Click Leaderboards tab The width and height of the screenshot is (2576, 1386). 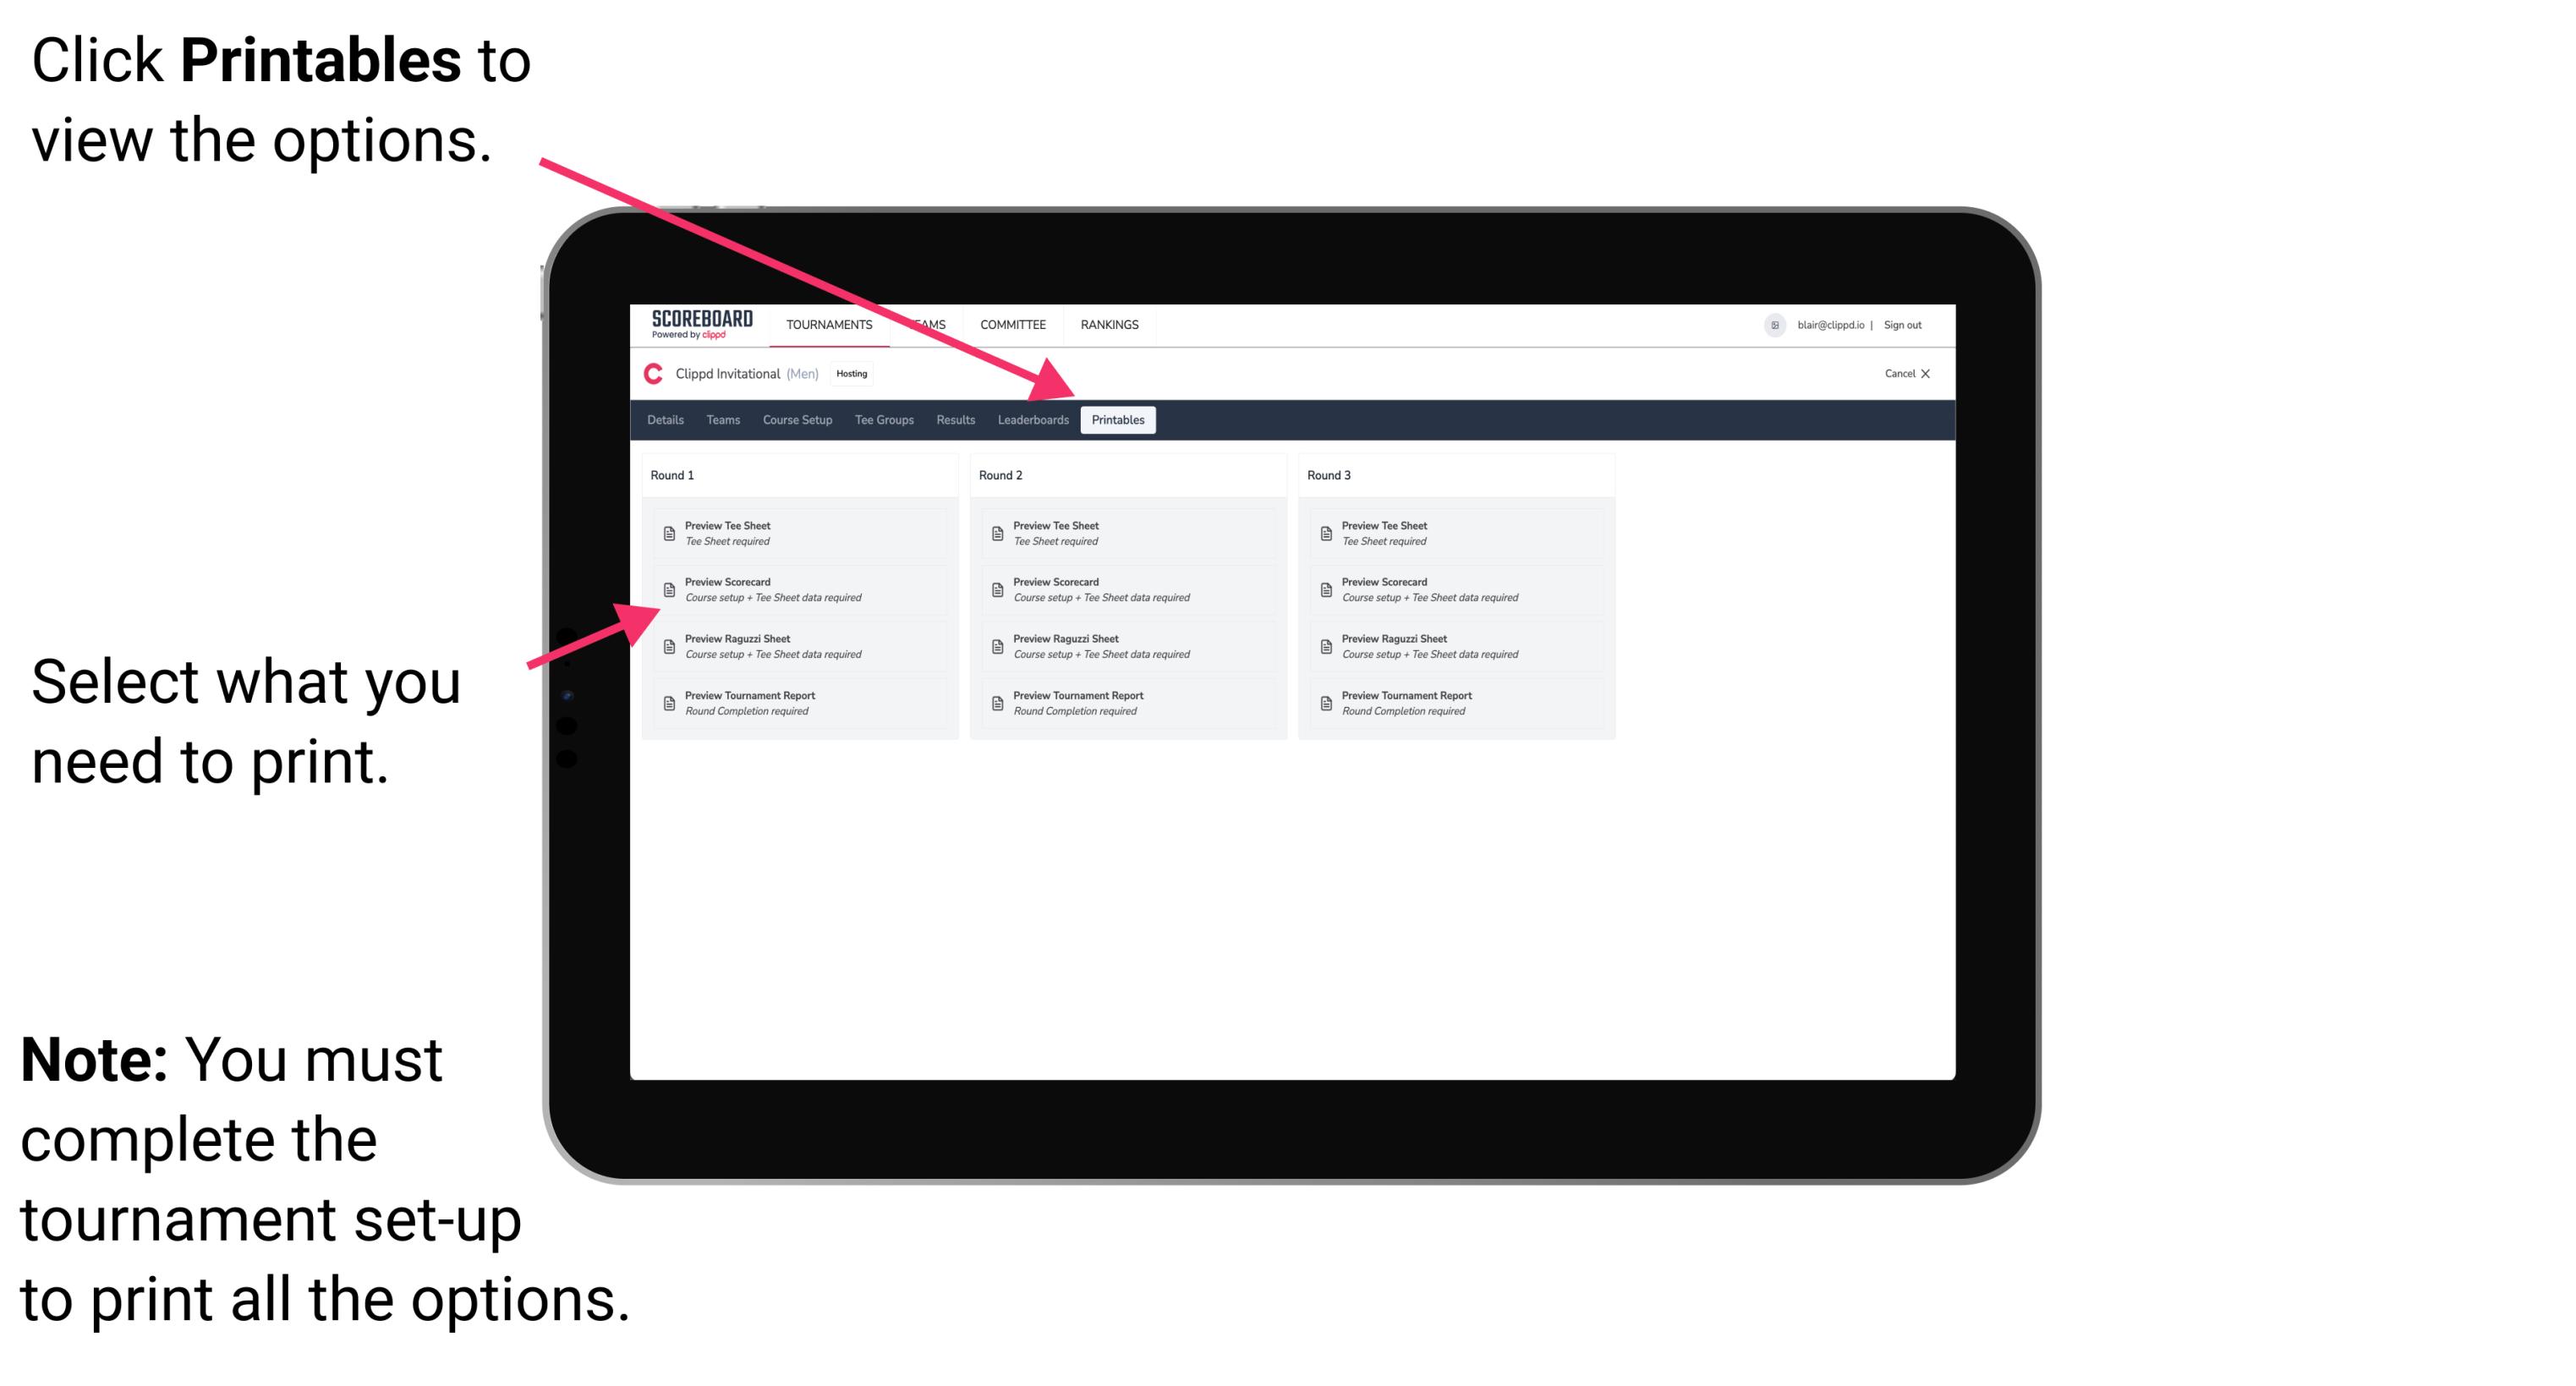1033,420
